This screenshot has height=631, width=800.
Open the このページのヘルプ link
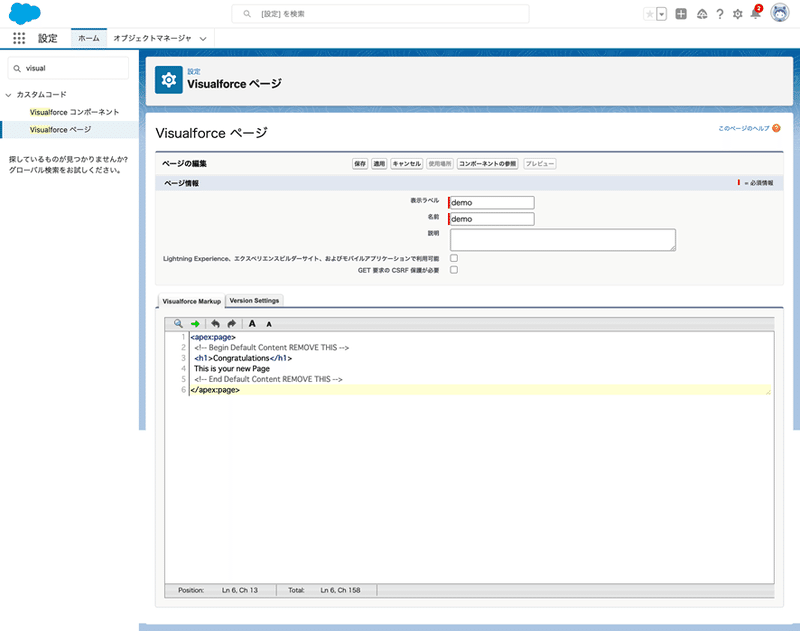click(744, 128)
